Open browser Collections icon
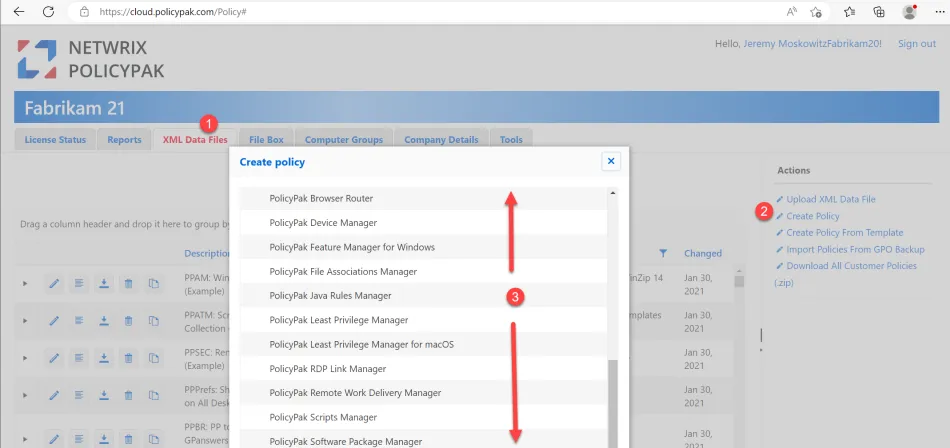 click(879, 12)
